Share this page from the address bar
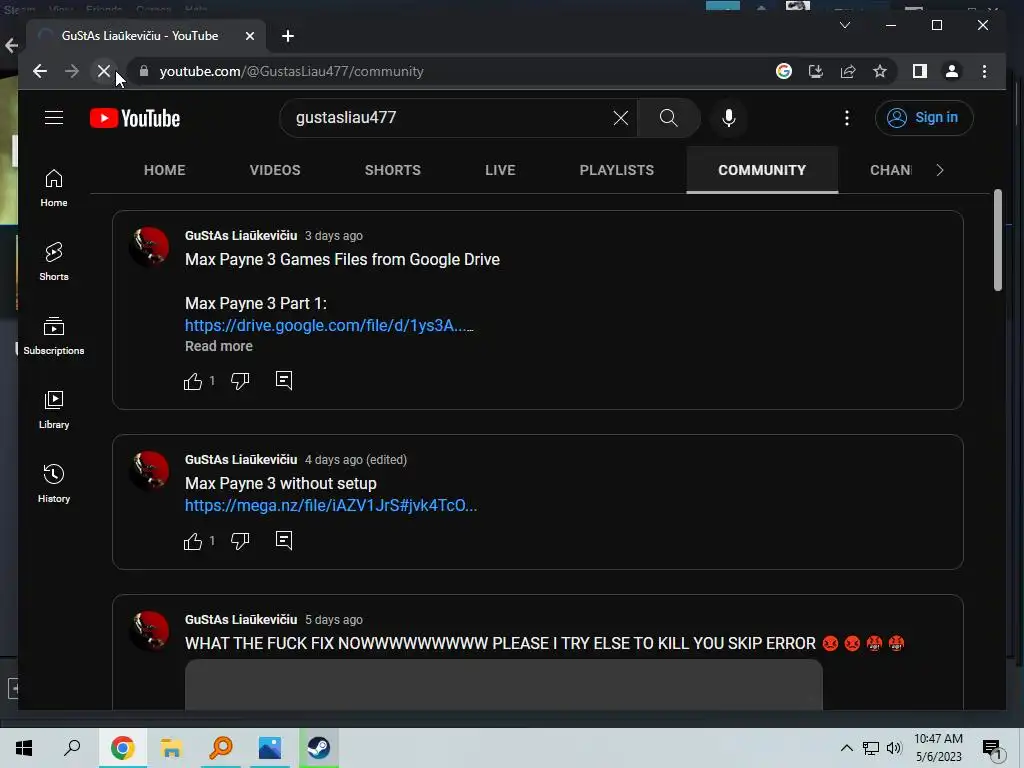 (x=848, y=71)
